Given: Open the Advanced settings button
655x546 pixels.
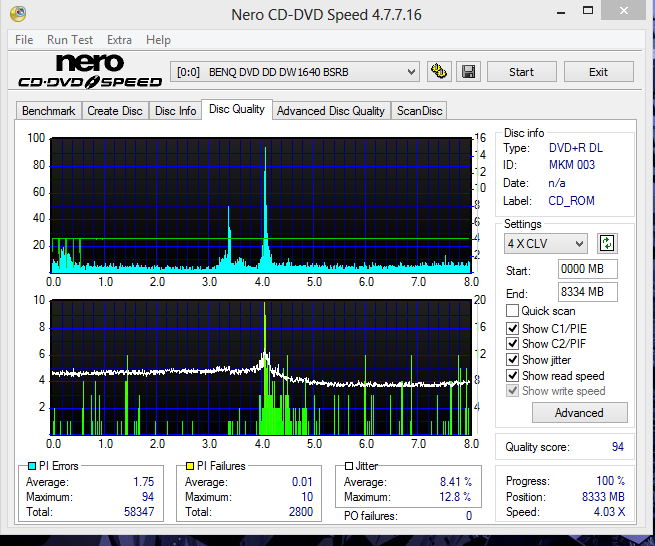Looking at the screenshot, I should click(x=579, y=413).
